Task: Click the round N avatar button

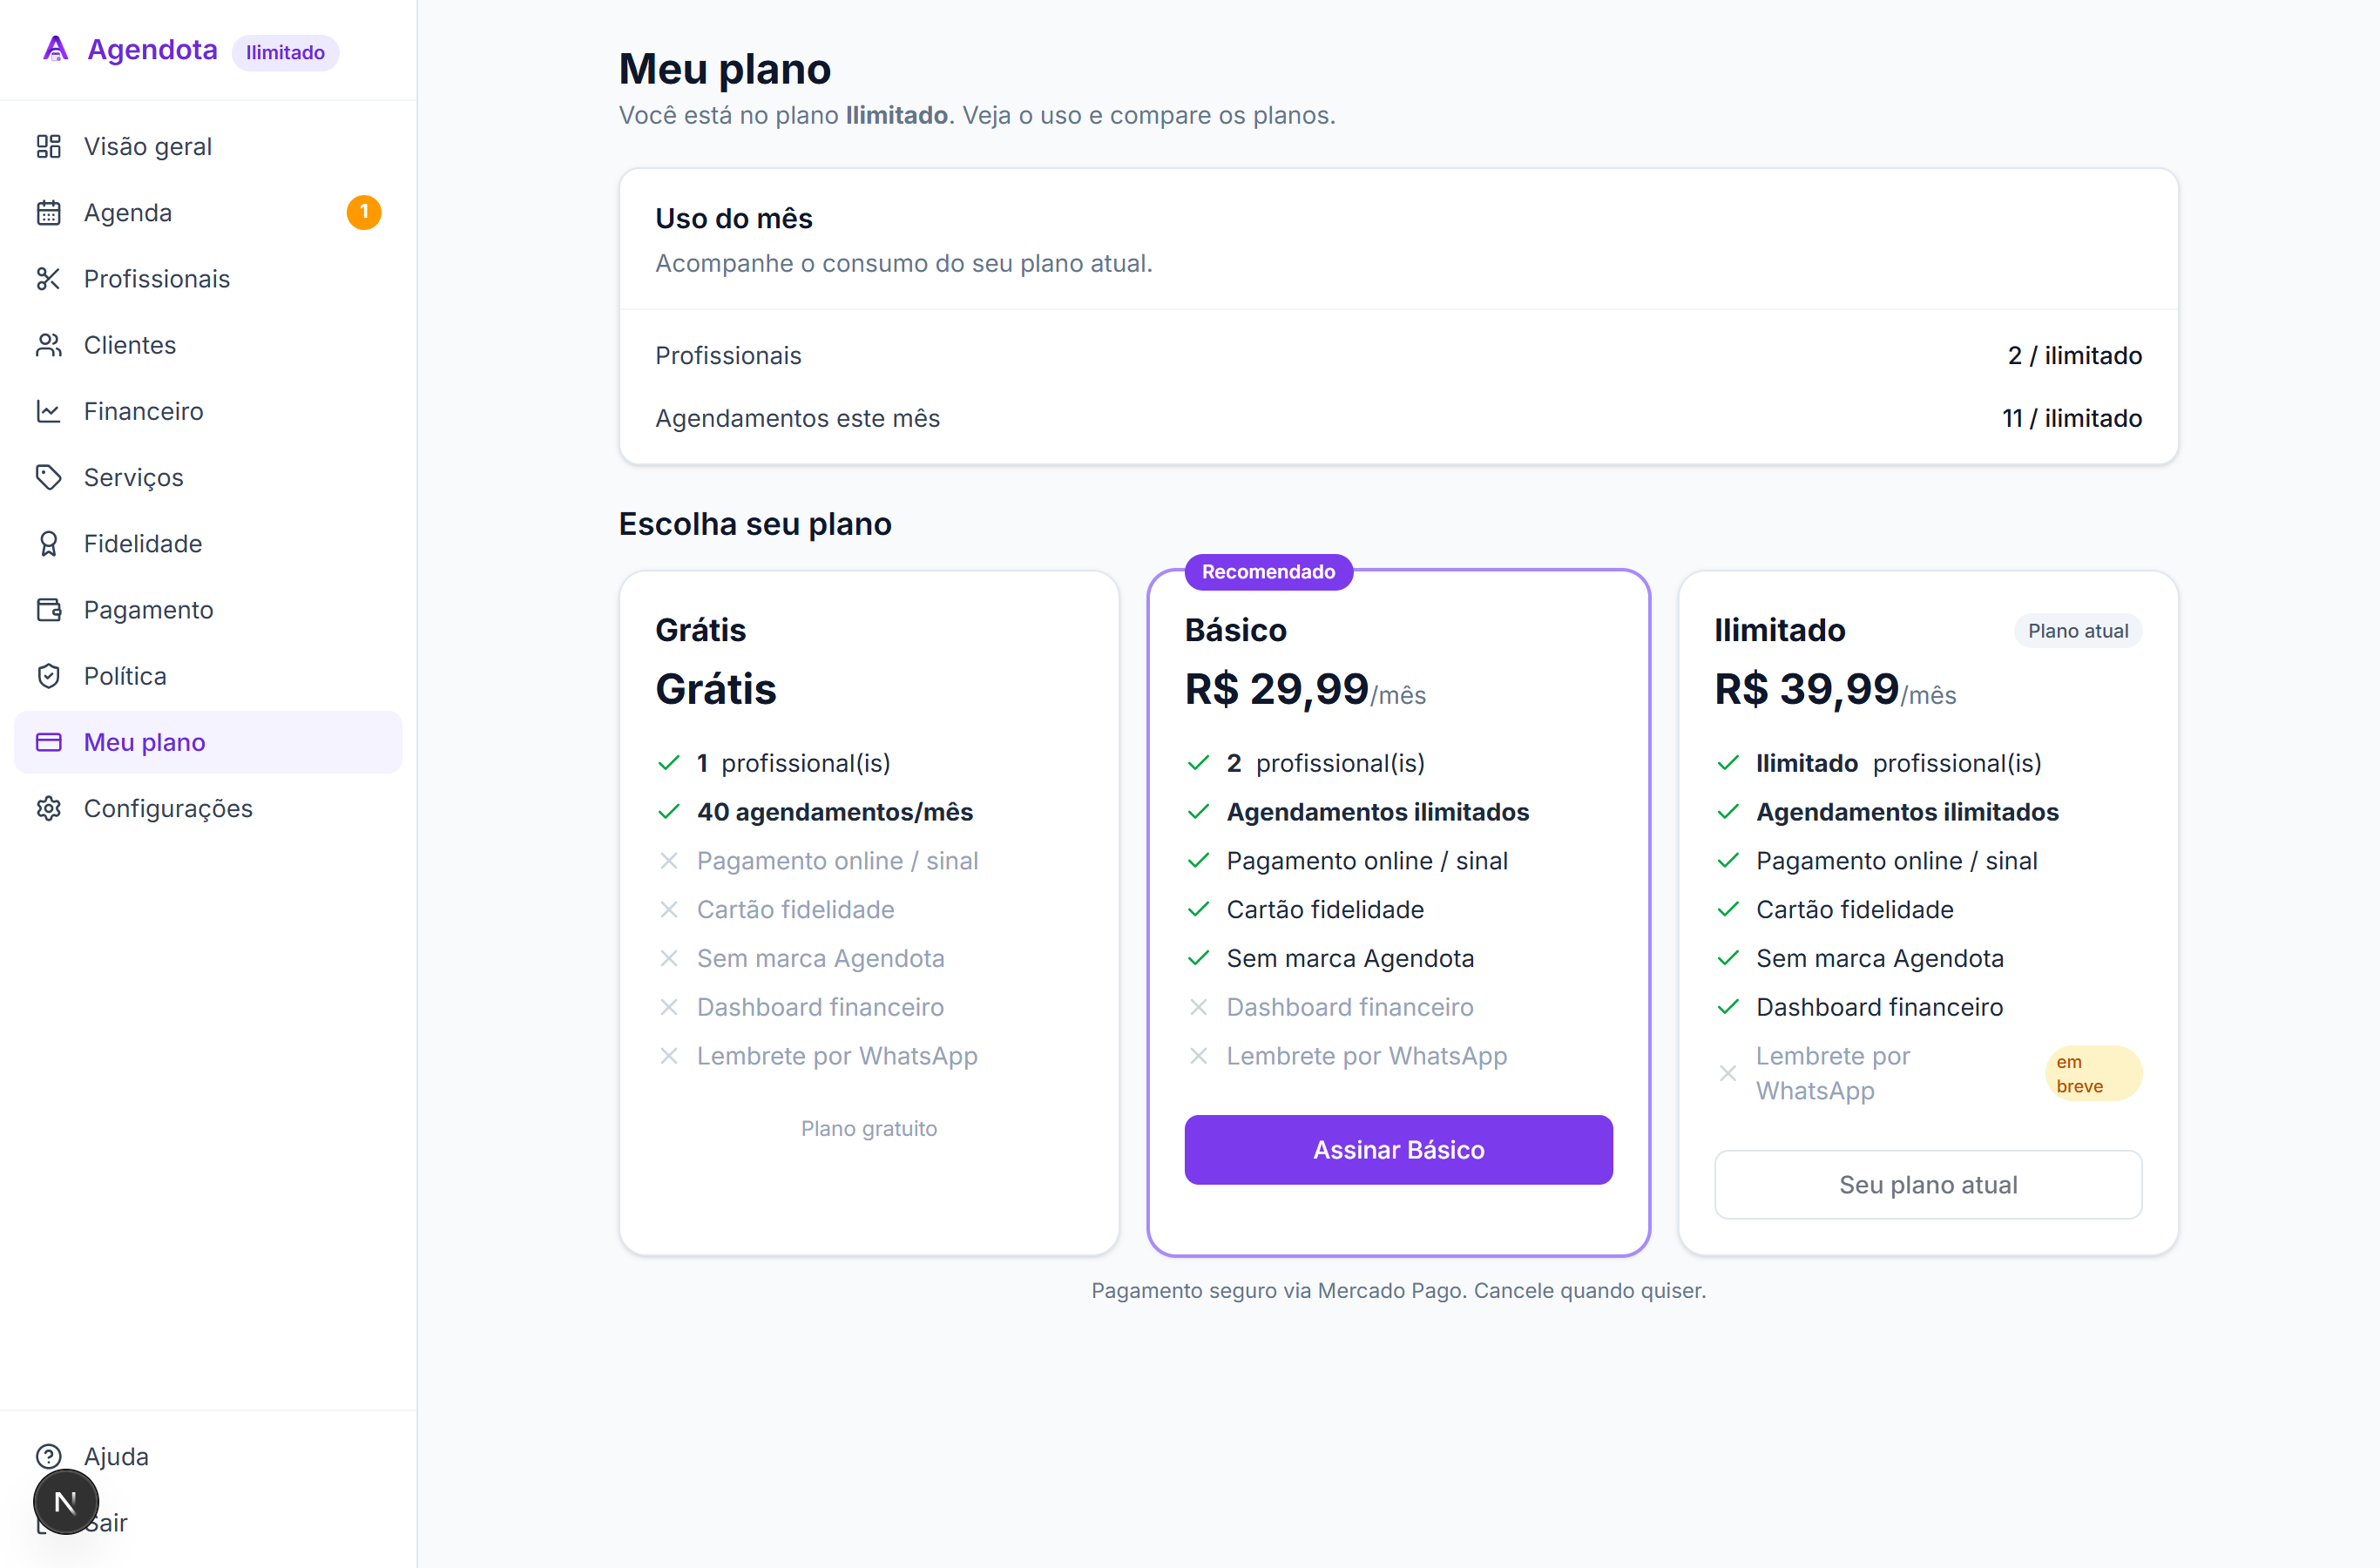Action: [66, 1502]
